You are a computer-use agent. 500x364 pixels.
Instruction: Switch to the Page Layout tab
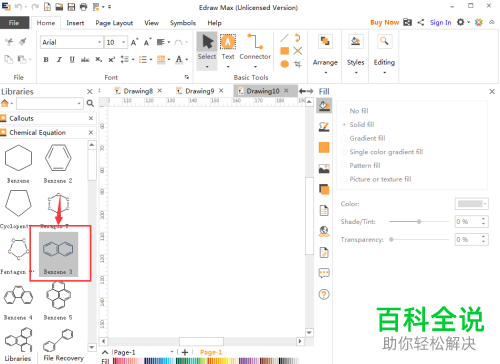tap(114, 23)
